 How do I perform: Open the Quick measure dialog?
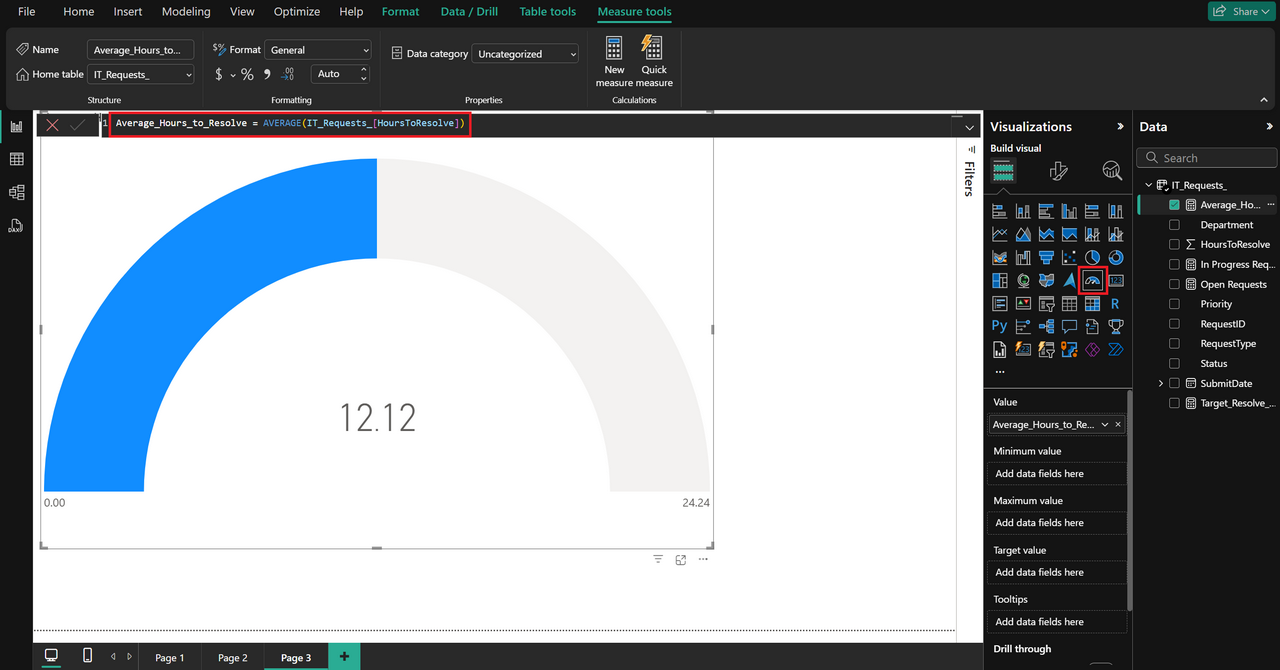point(654,61)
